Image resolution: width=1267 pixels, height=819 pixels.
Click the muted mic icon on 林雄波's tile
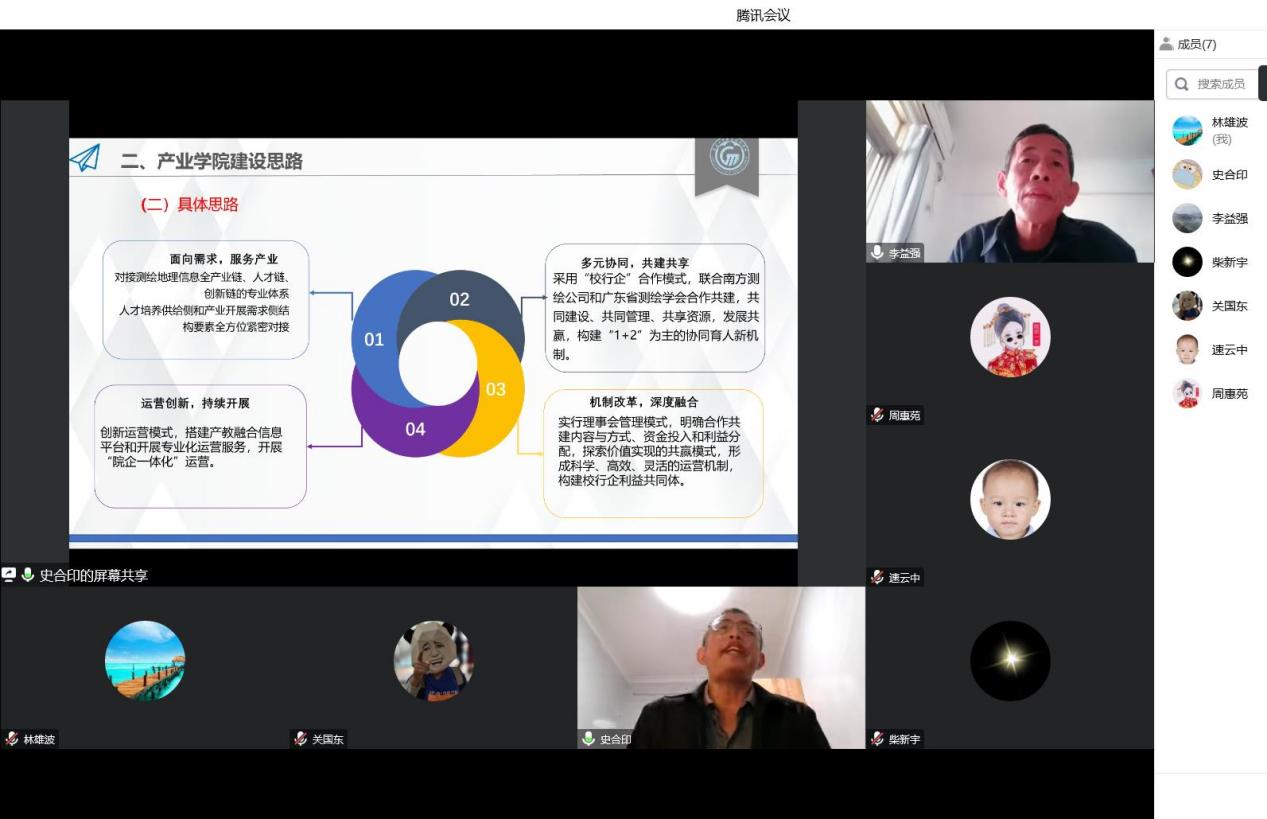pyautogui.click(x=12, y=739)
